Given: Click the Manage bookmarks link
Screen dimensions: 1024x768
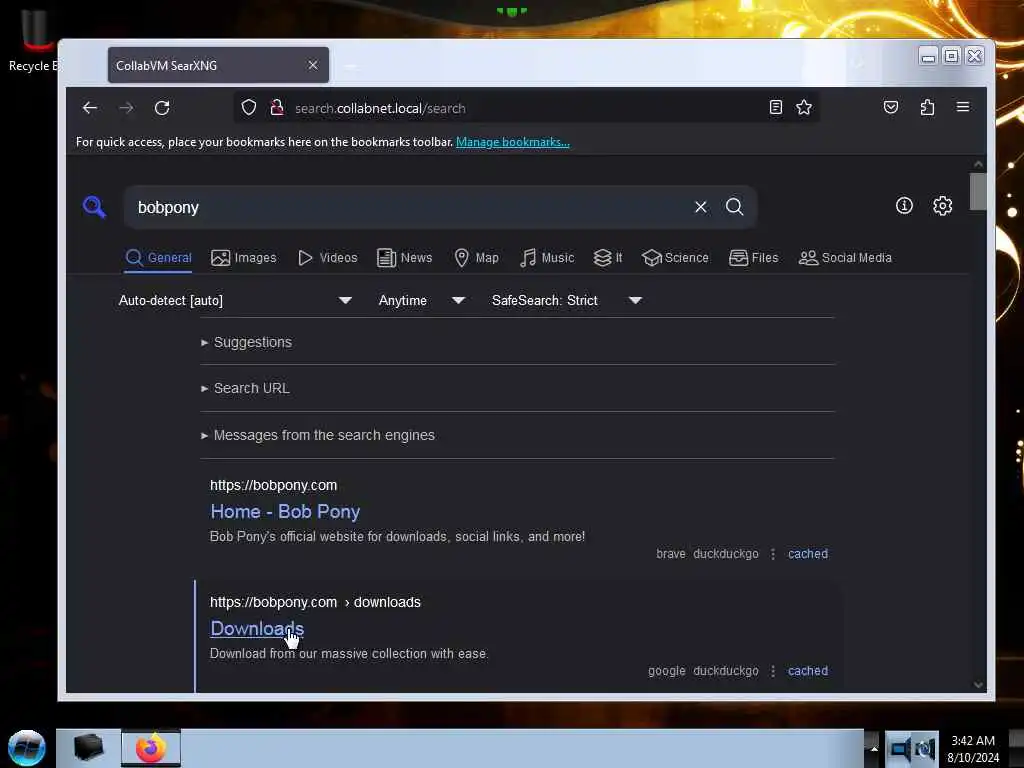Looking at the screenshot, I should pos(513,142).
